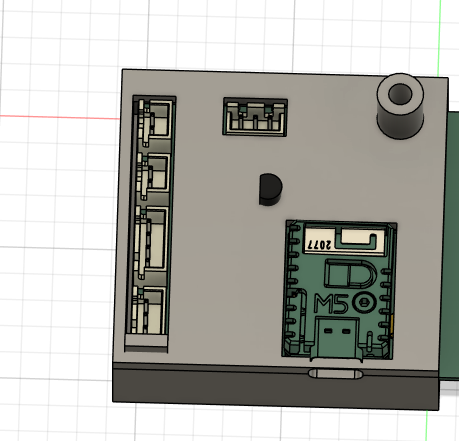Select the USB-C port on the M5 board
459x441 pixels.
[337, 338]
